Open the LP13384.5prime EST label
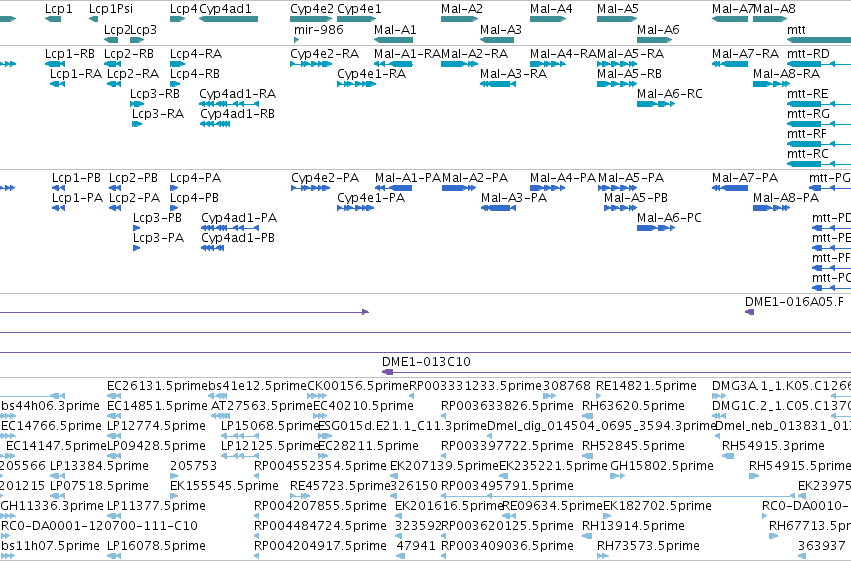851x561 pixels. tap(99, 466)
